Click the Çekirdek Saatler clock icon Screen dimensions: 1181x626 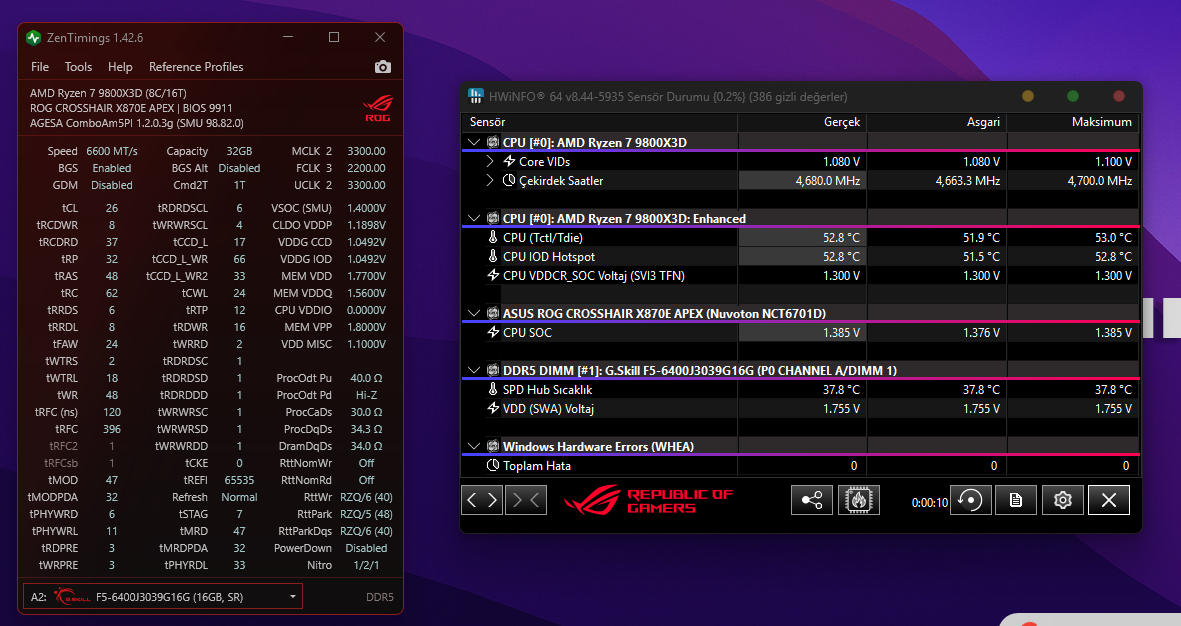508,181
